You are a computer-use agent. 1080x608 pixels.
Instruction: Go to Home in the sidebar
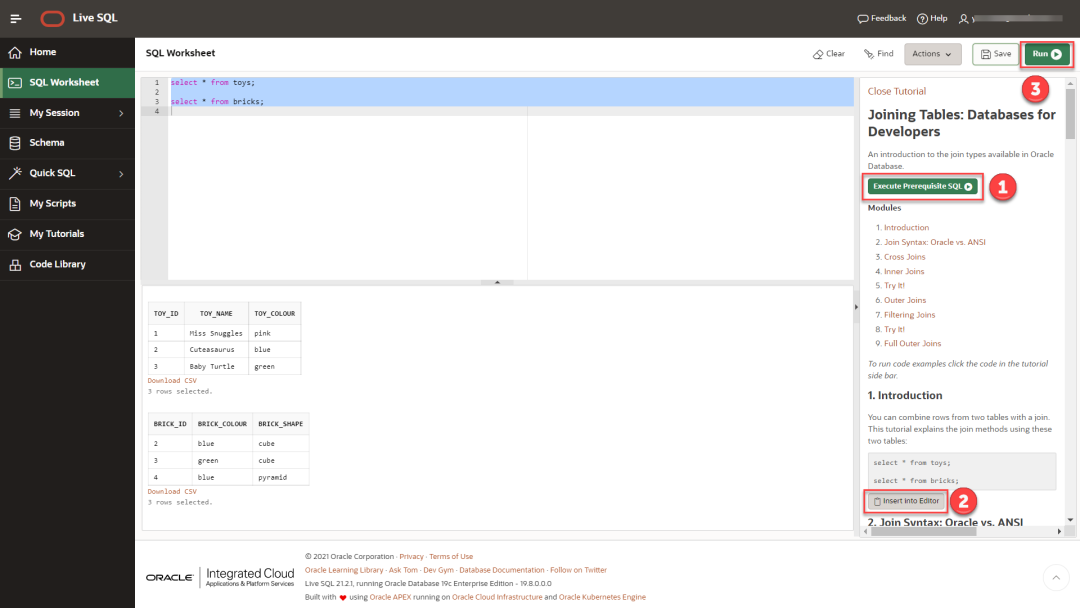tap(68, 52)
